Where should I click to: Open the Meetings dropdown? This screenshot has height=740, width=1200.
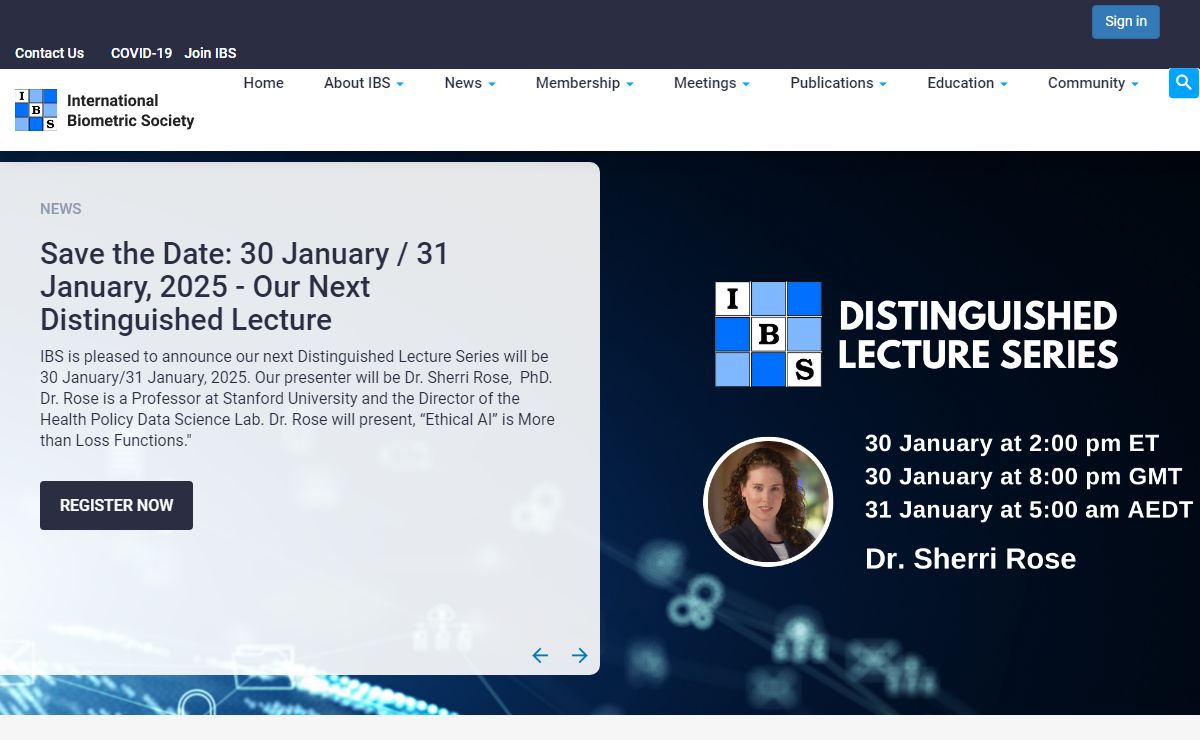tap(711, 83)
